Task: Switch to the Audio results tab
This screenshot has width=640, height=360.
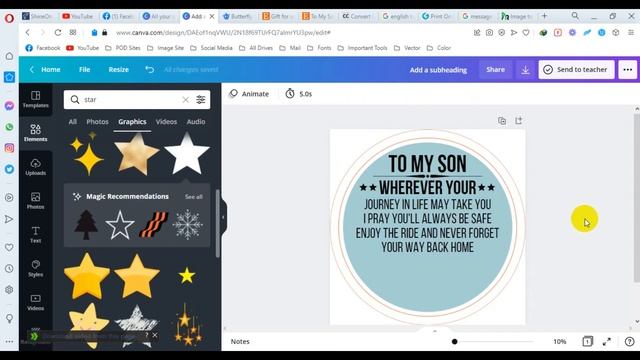Action: pyautogui.click(x=196, y=122)
